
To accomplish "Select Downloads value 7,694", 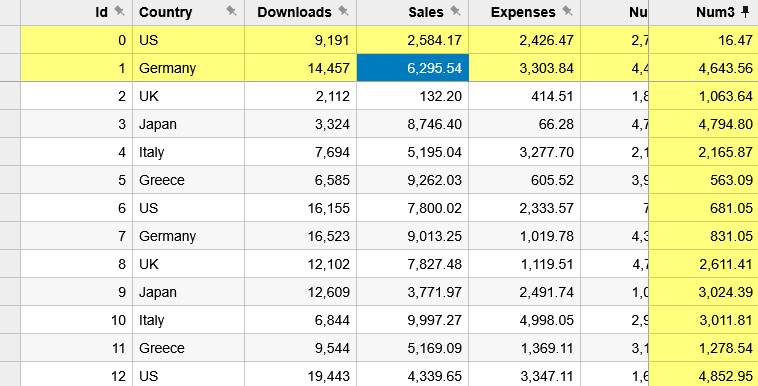I will [301, 152].
